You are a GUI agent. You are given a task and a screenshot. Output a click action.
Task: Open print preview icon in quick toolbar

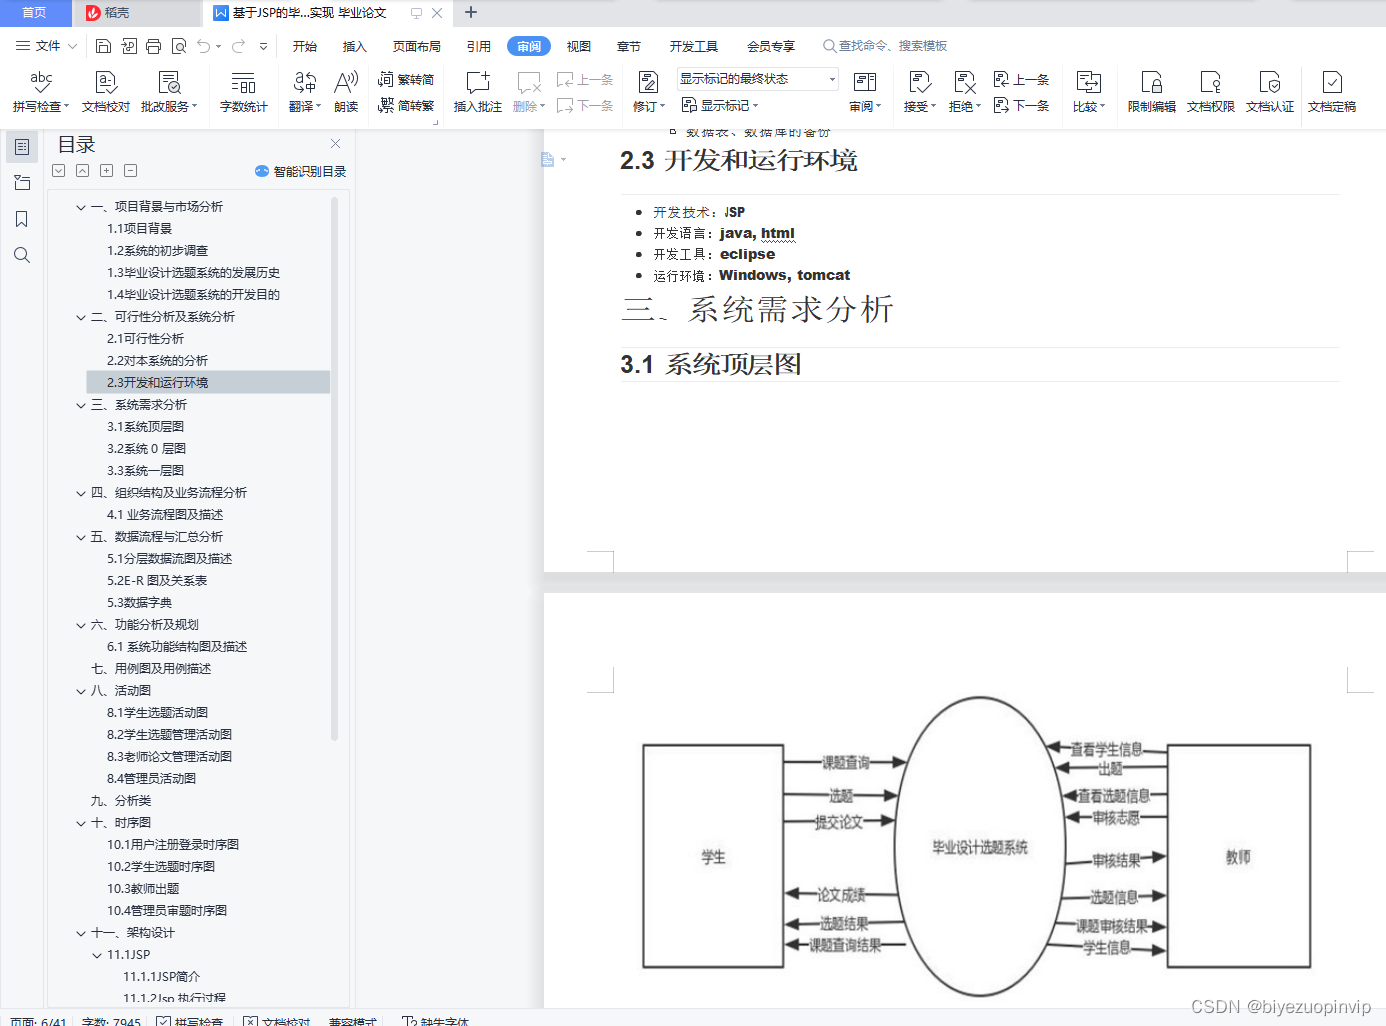pos(179,46)
